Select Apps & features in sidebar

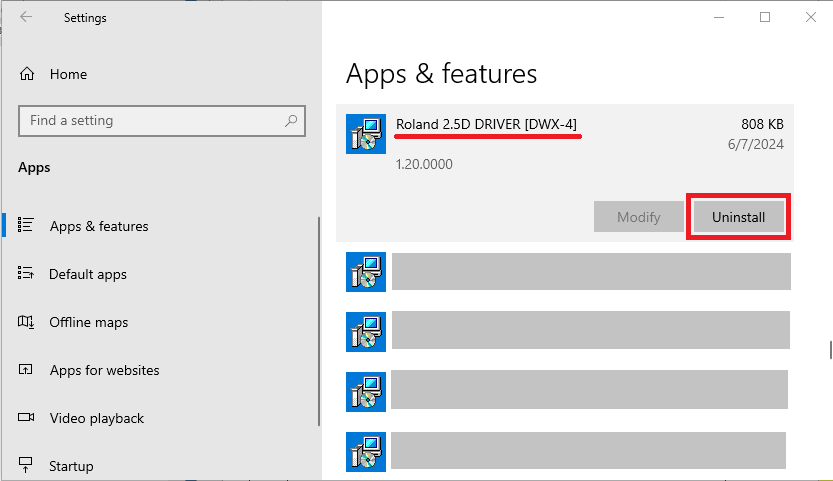coord(99,226)
